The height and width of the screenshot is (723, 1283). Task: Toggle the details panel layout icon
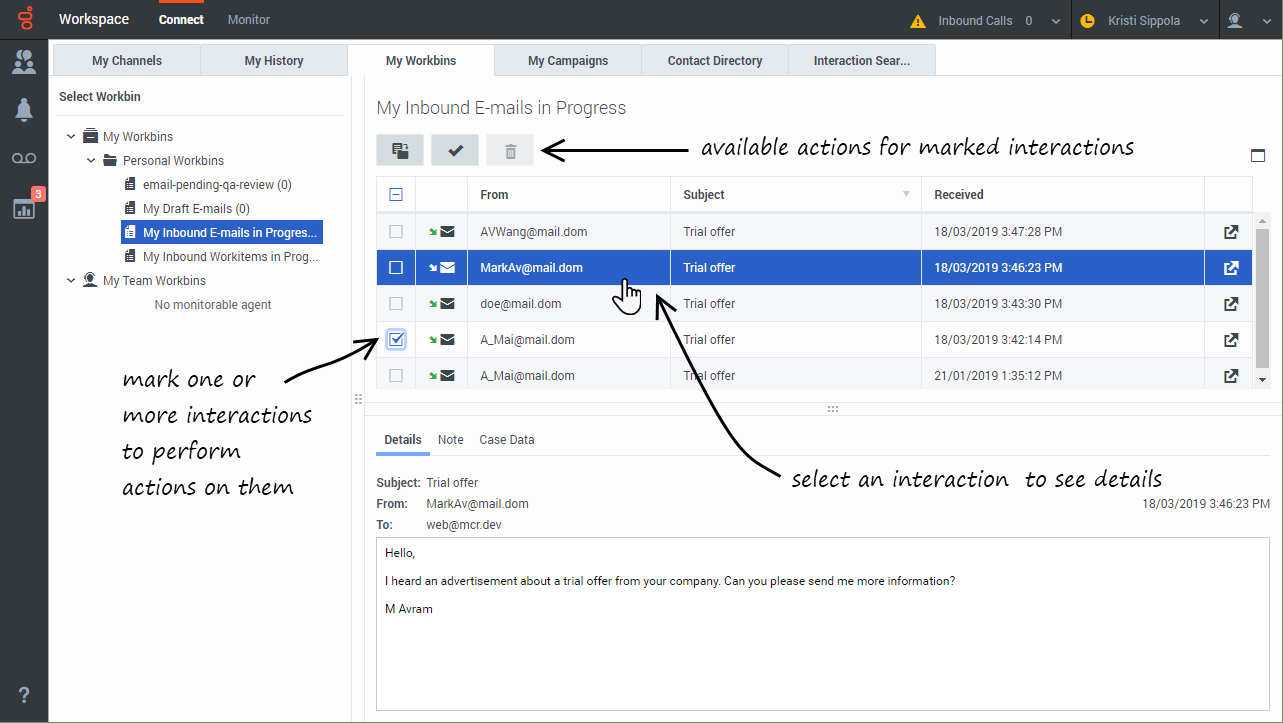[x=1258, y=155]
